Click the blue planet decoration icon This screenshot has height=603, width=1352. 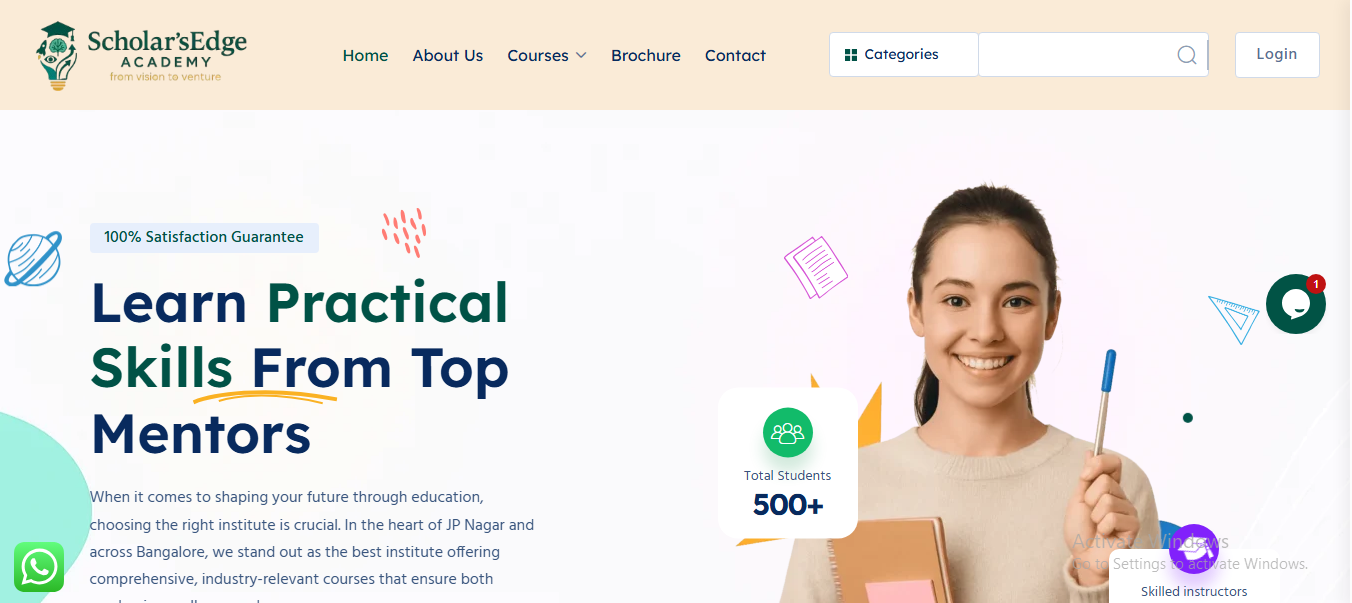33,259
